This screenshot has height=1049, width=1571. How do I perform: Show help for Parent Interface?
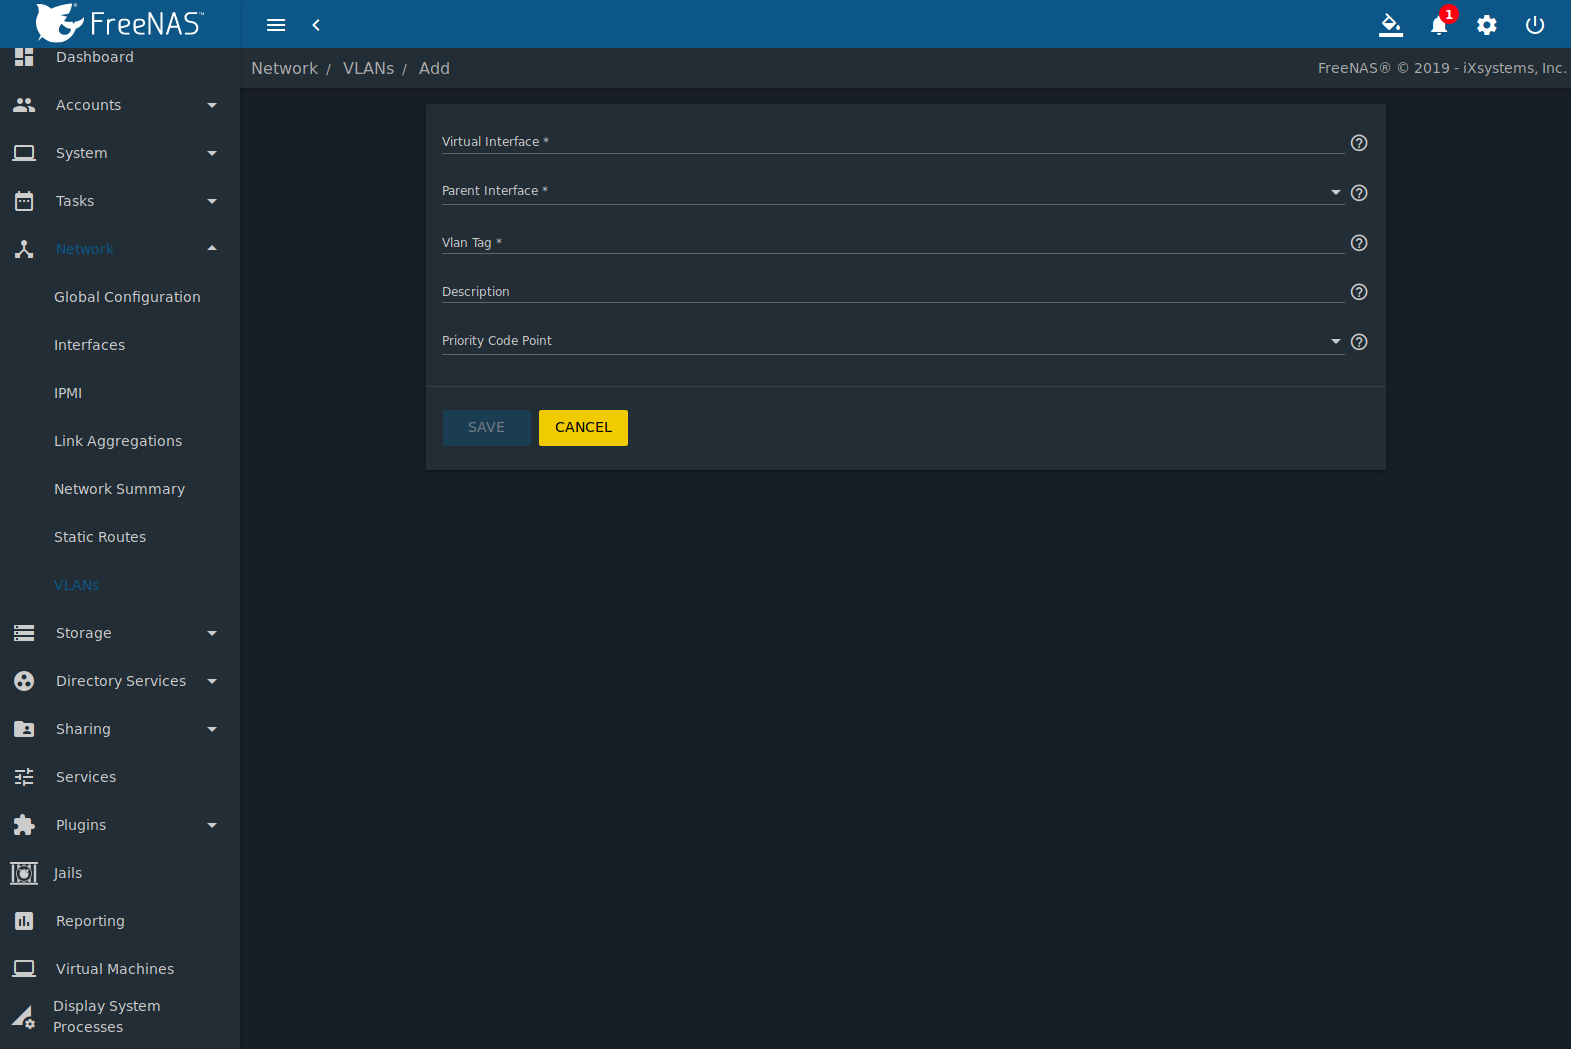1359,193
